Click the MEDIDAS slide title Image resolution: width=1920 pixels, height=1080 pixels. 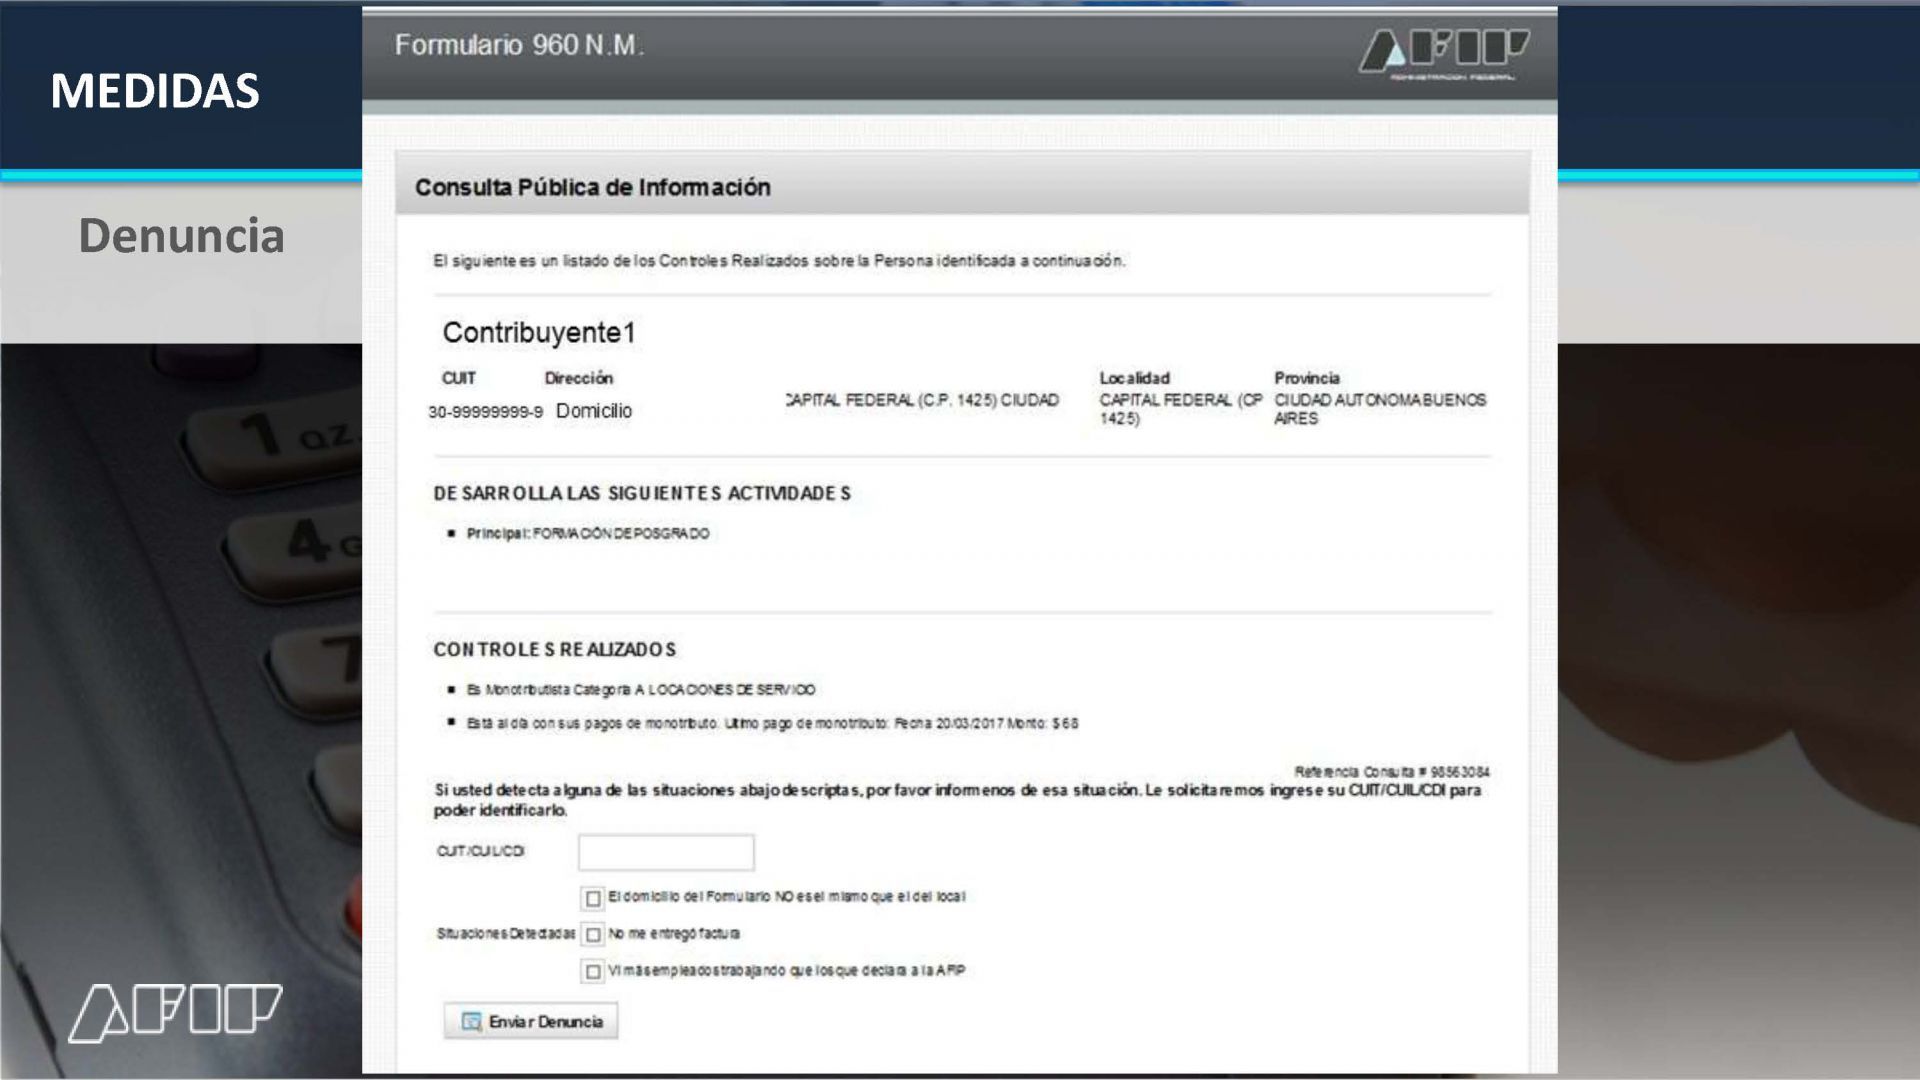155,91
